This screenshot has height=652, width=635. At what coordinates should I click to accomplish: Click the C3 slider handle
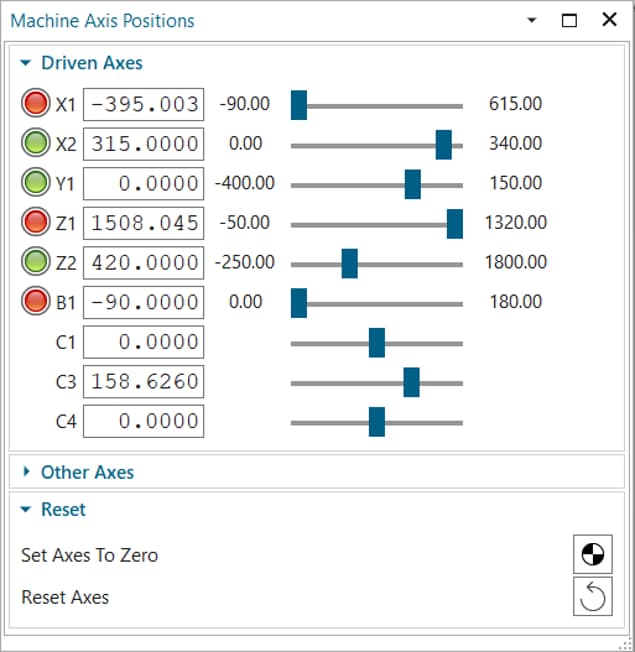pos(411,382)
